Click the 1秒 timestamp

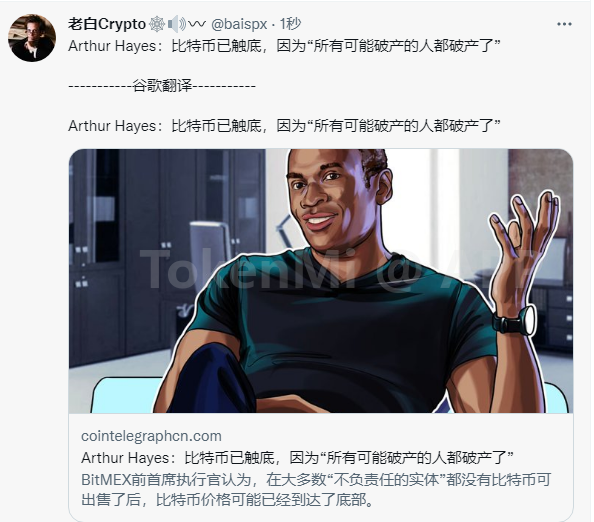click(290, 24)
